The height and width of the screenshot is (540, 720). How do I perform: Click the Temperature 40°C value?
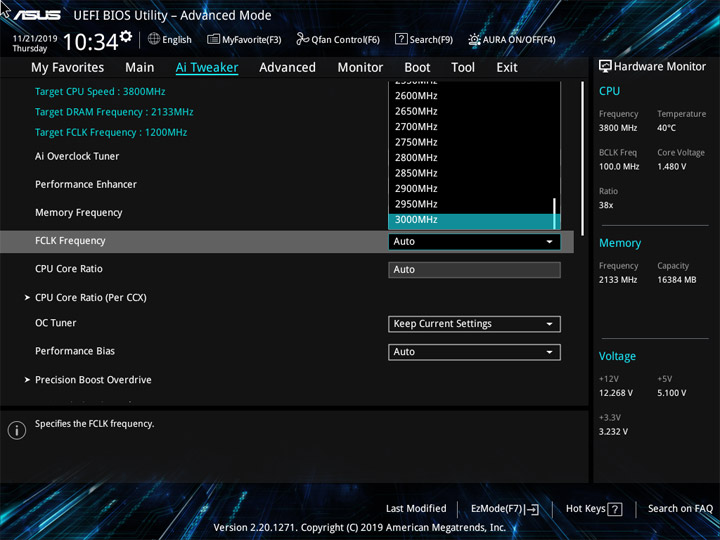[x=666, y=128]
